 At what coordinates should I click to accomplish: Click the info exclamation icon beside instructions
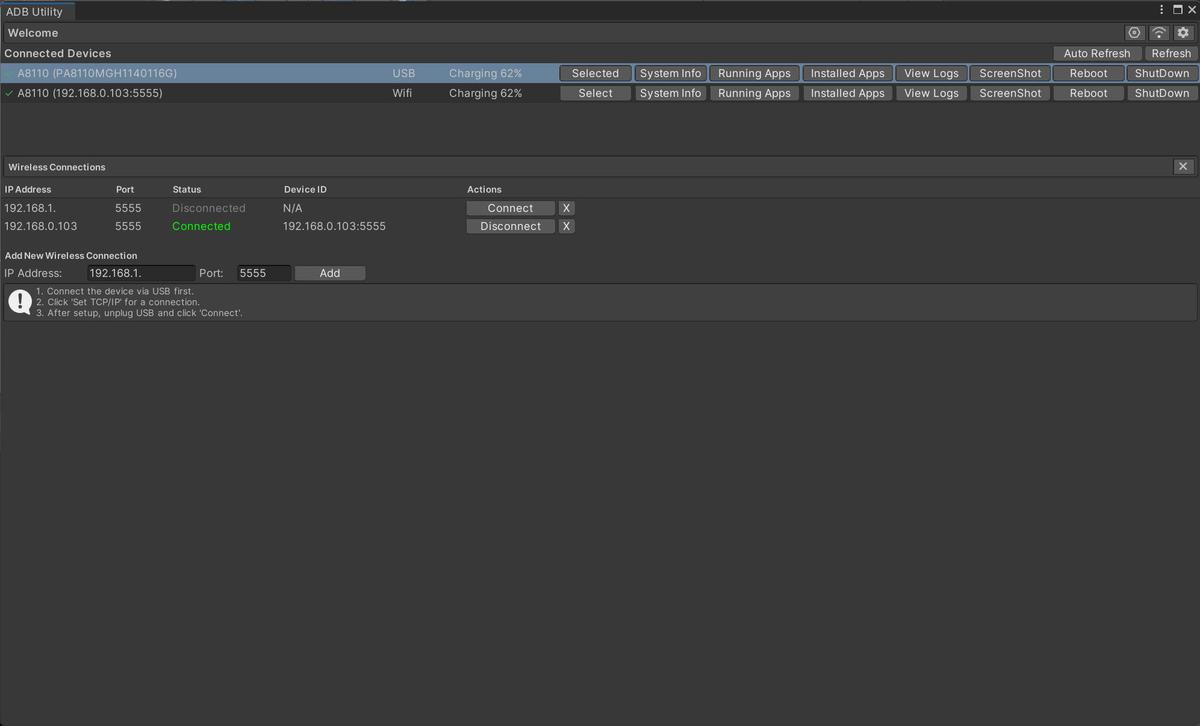tap(19, 301)
